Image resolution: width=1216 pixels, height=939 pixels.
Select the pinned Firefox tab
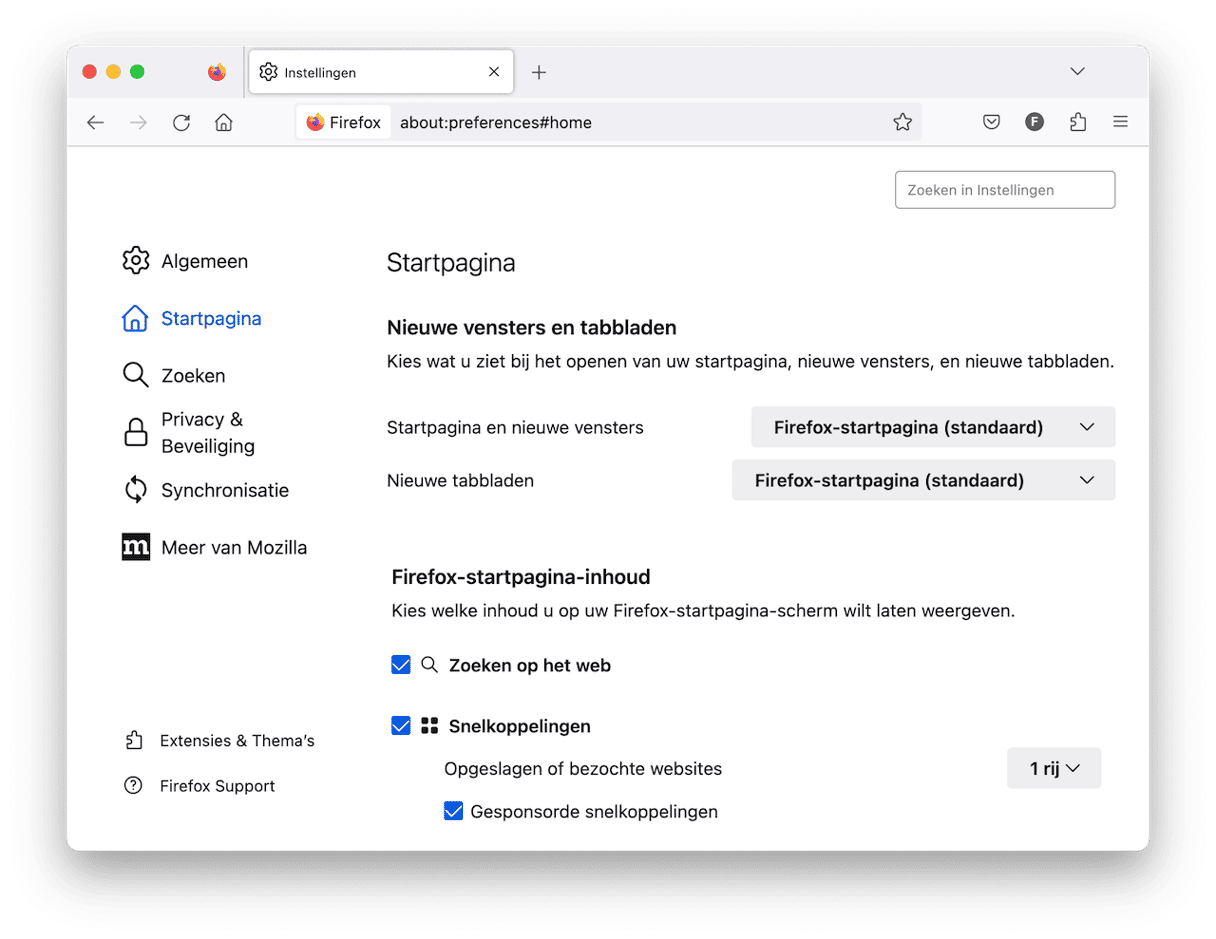pos(217,72)
